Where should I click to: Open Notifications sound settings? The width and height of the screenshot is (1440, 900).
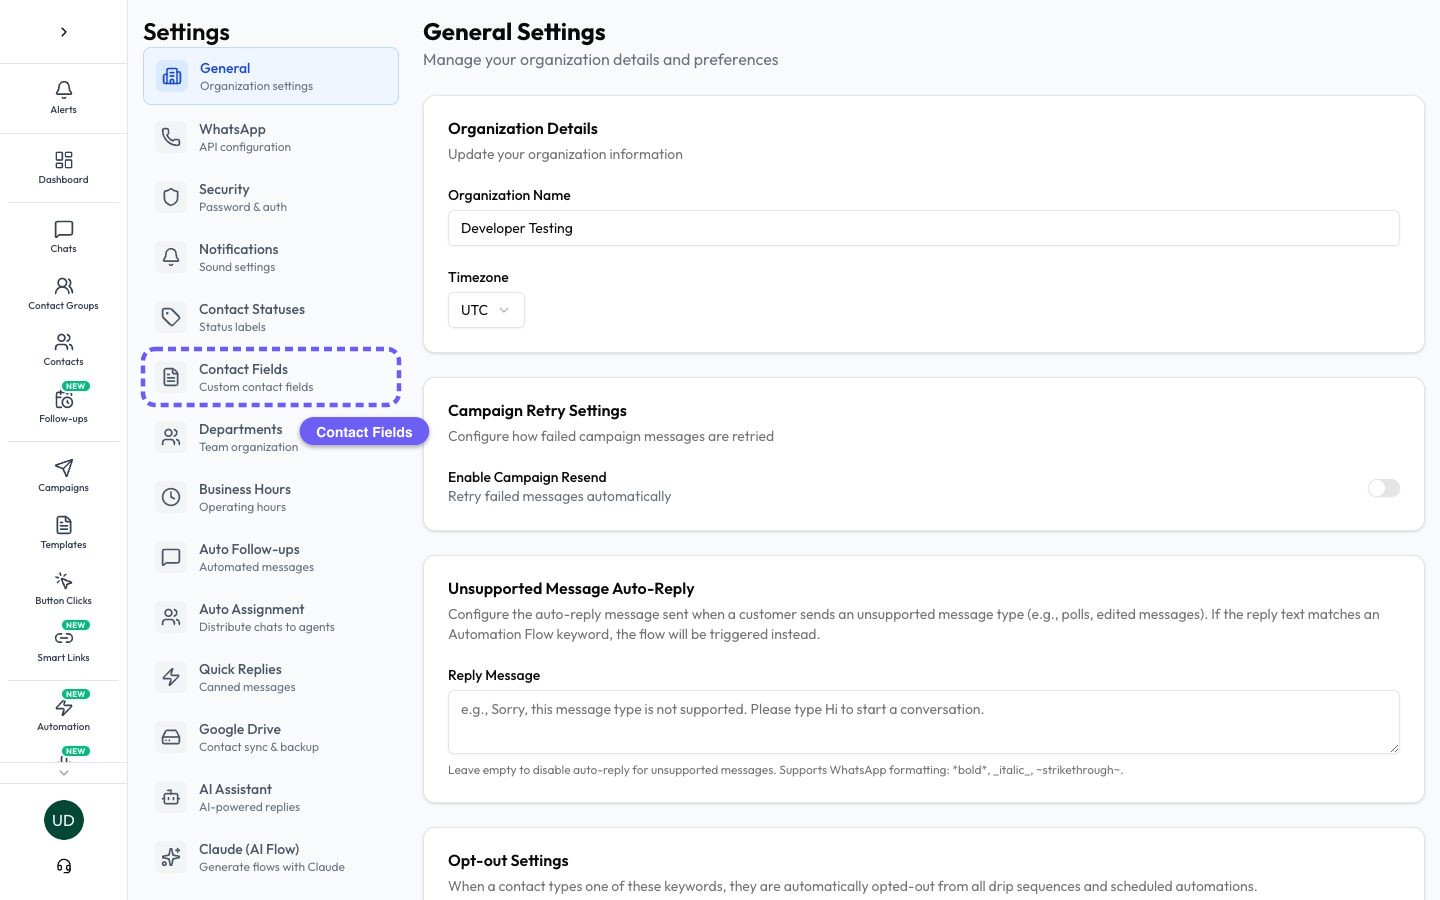pos(271,257)
